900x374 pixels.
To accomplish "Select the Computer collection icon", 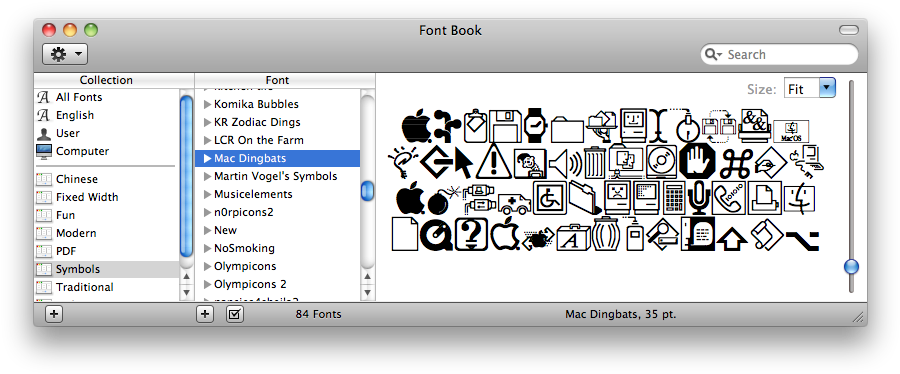I will (x=44, y=151).
